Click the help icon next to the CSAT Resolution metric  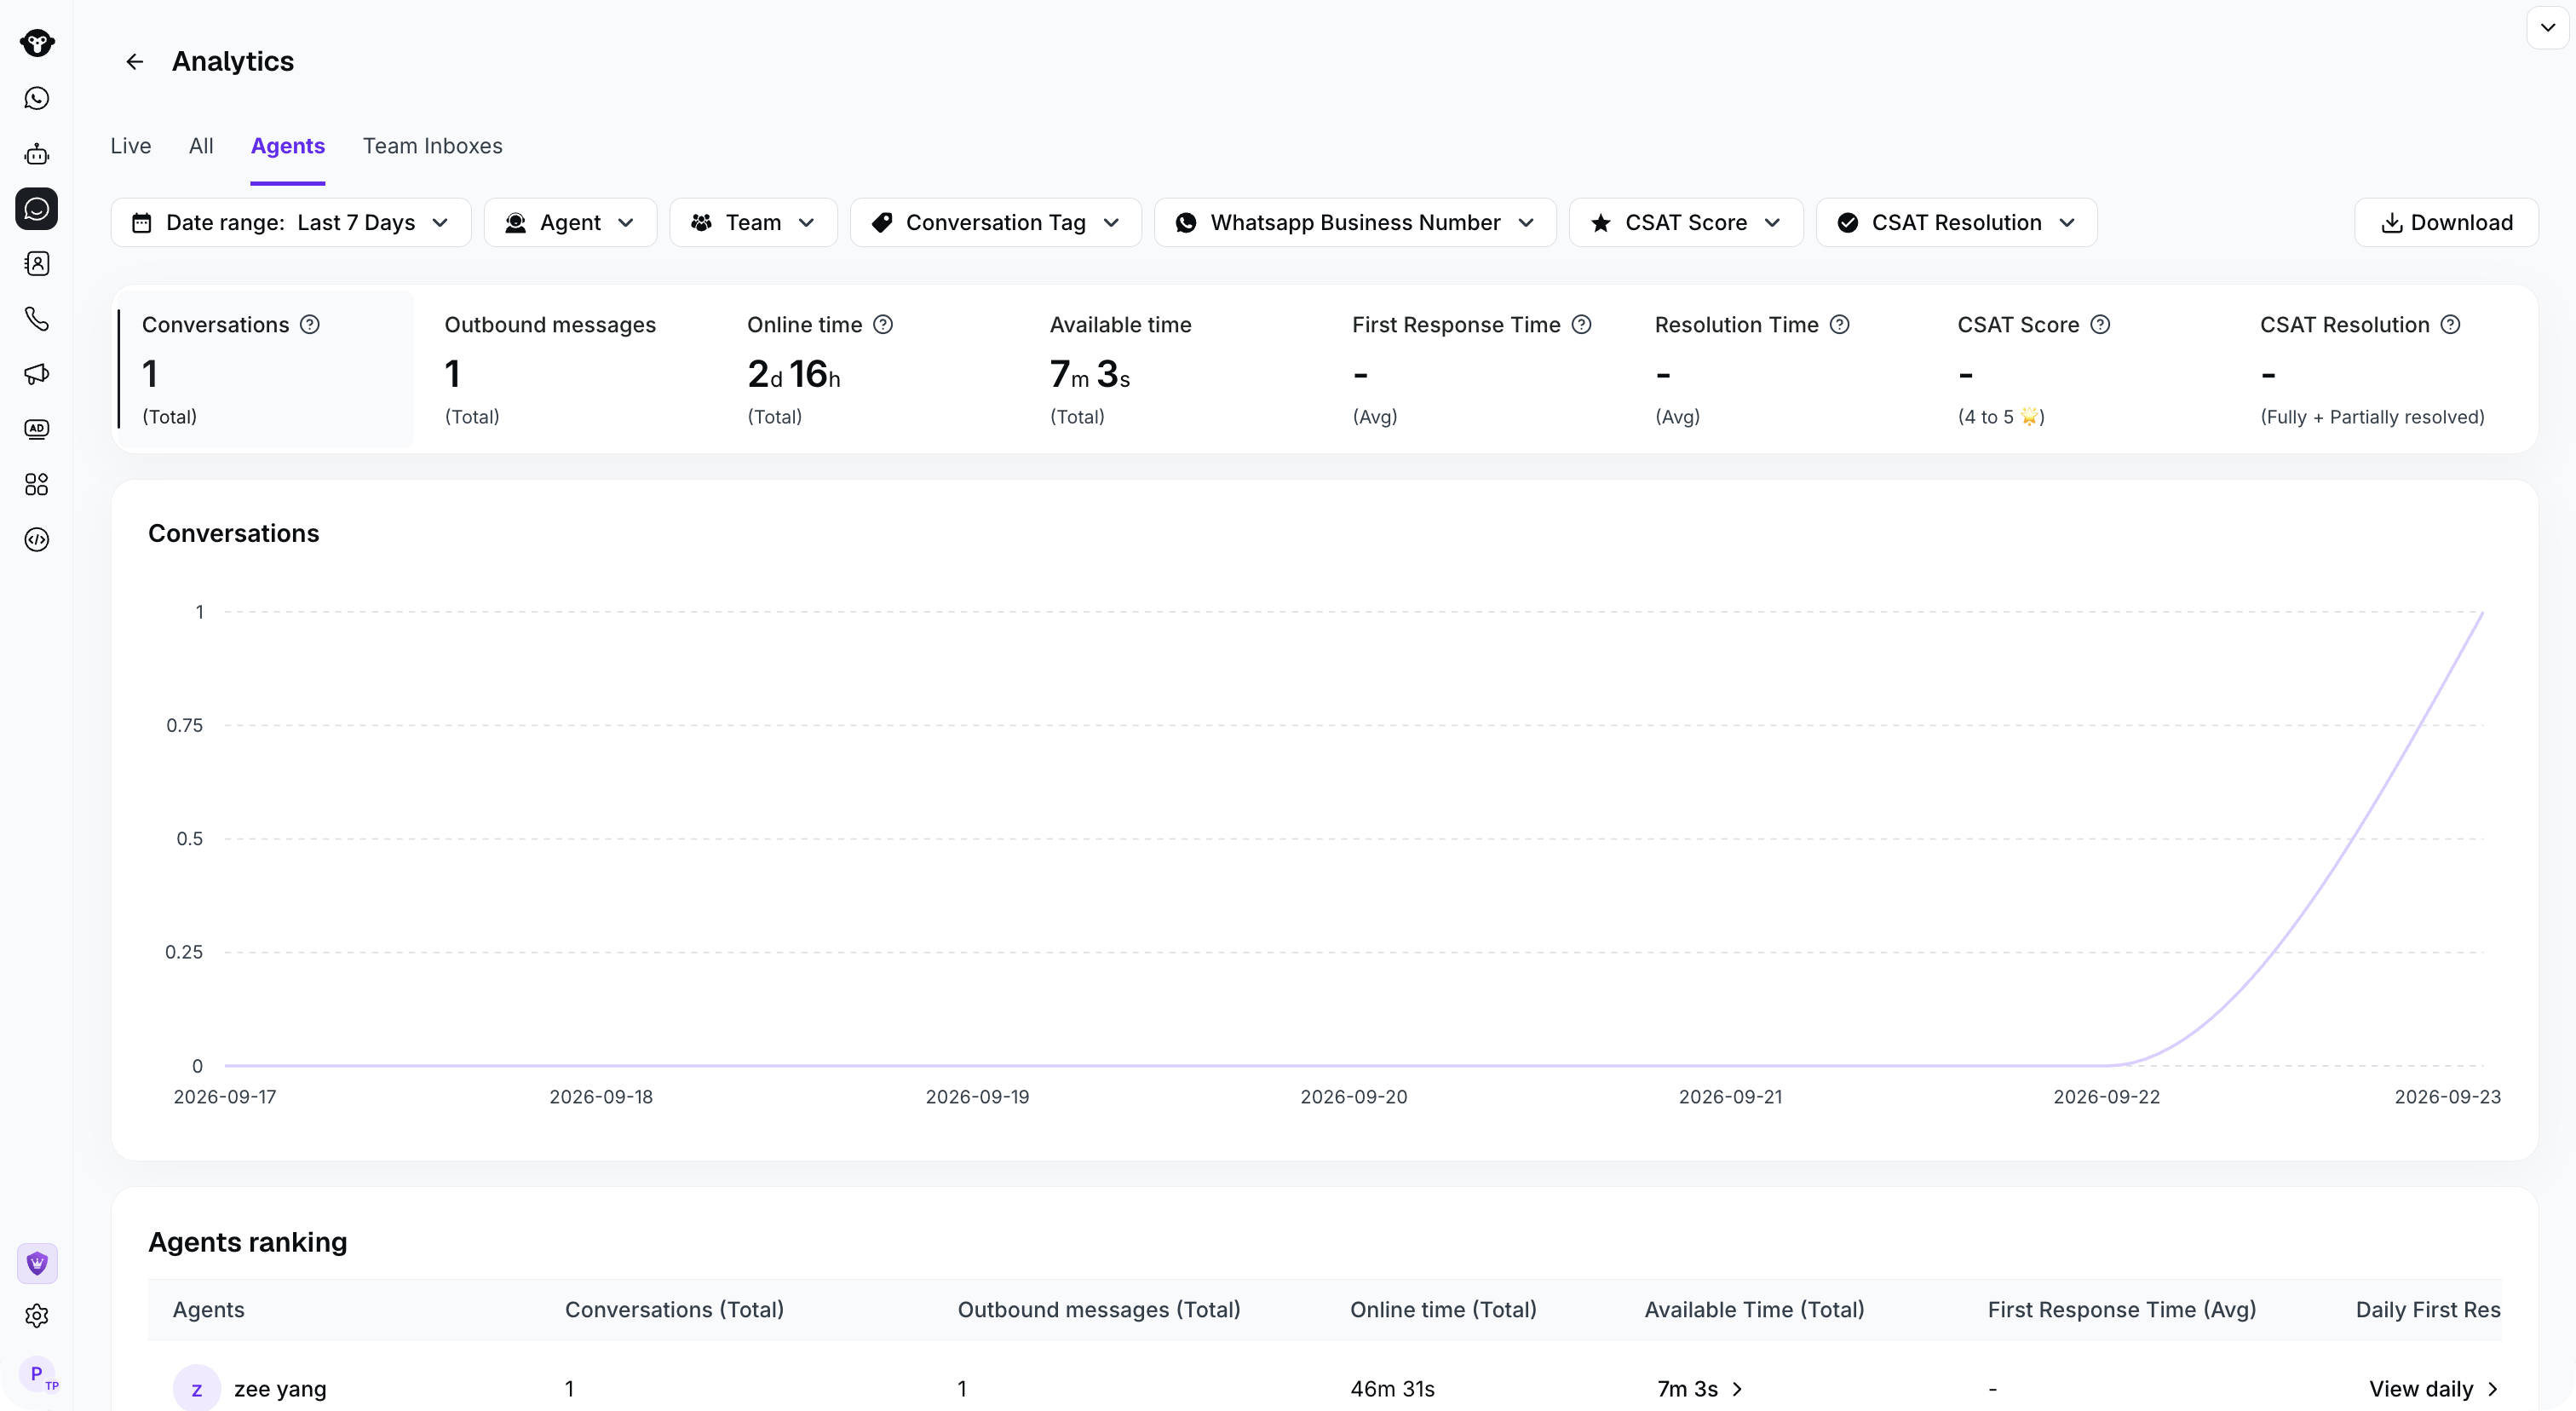[2451, 325]
